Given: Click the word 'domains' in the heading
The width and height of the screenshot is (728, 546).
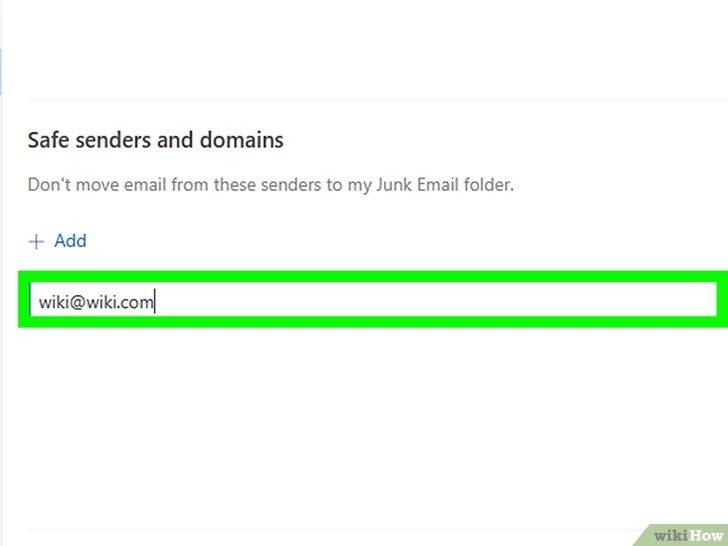Looking at the screenshot, I should point(241,140).
